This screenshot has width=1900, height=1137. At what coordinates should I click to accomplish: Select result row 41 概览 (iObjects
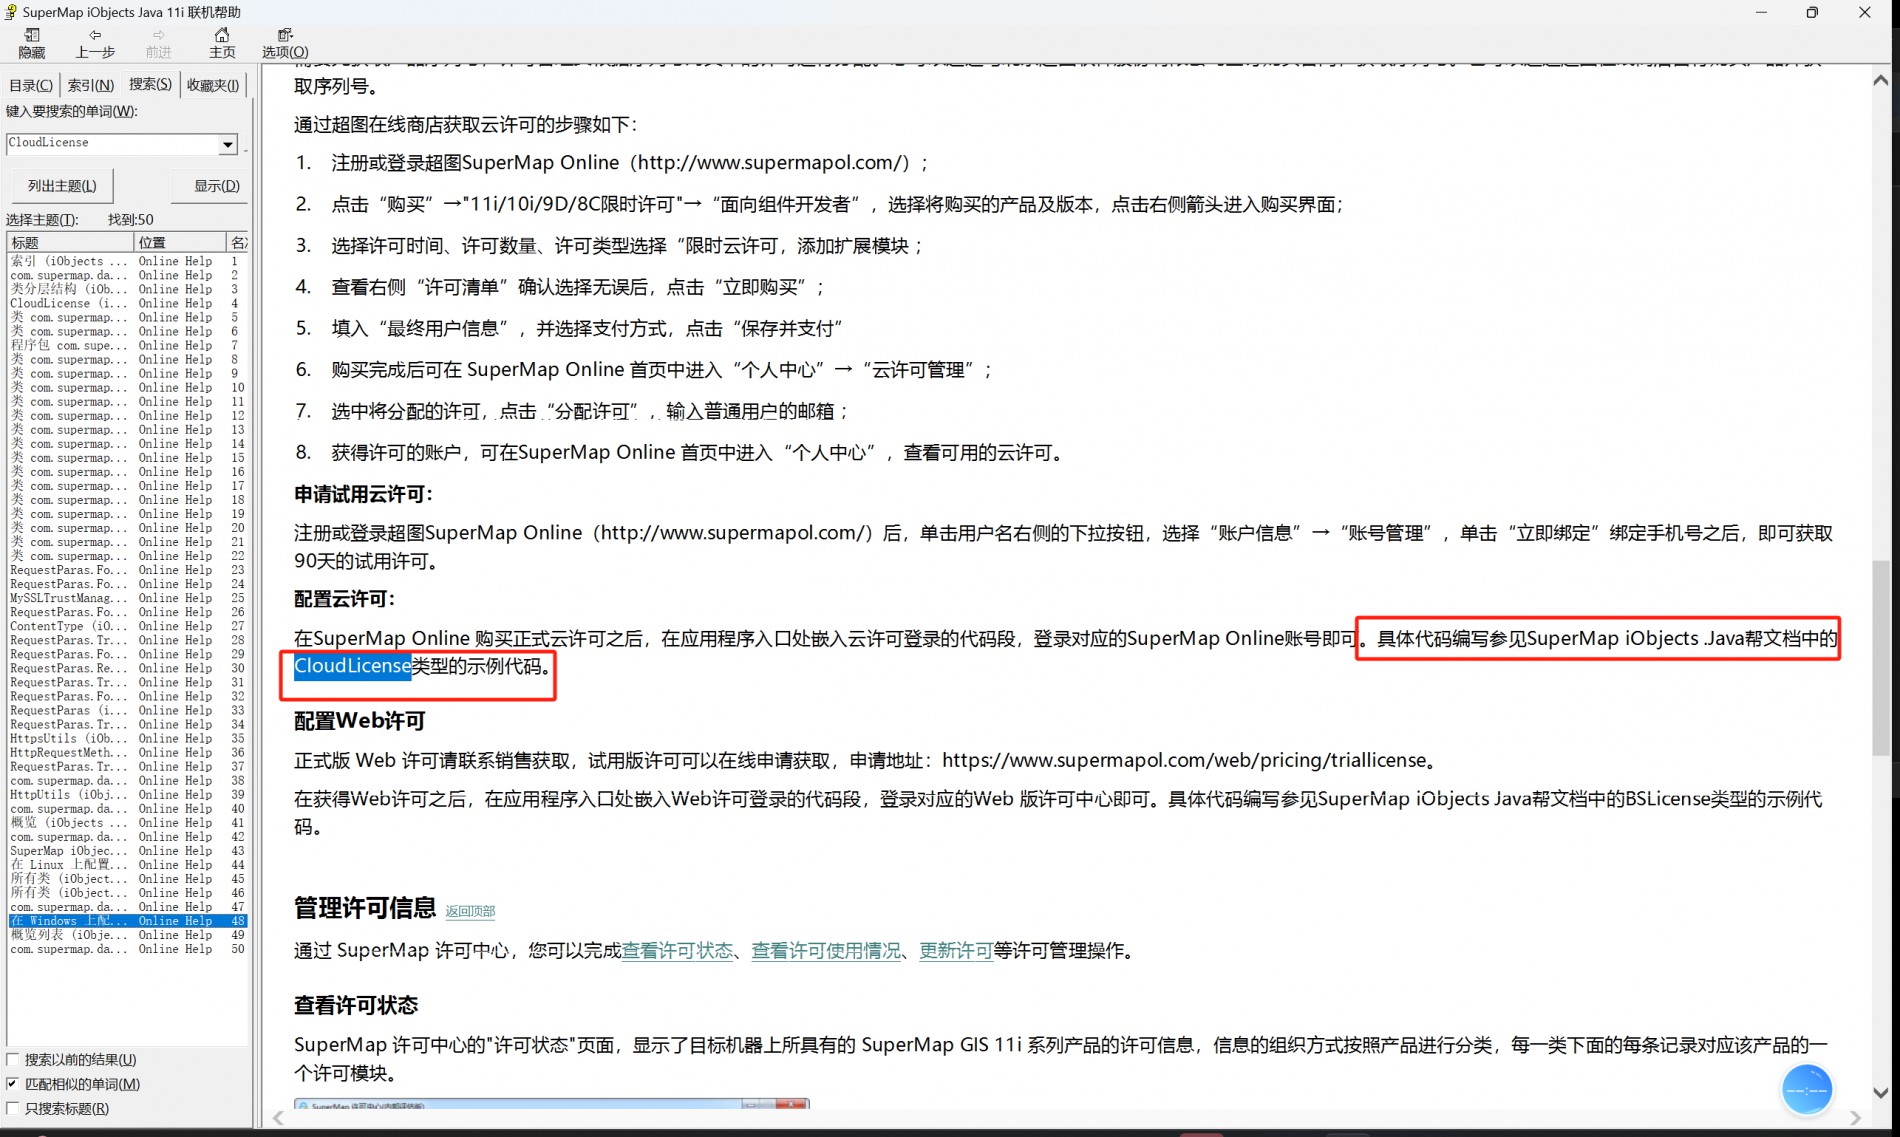pos(128,822)
